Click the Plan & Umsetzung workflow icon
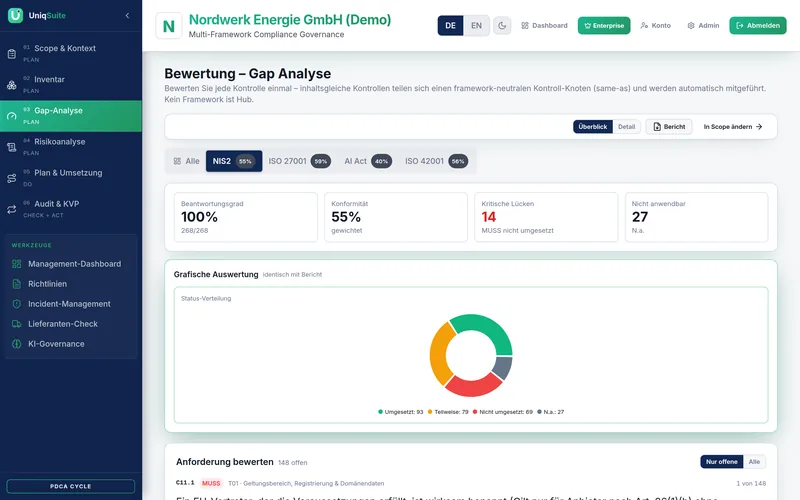Viewport: 800px width, 500px height. pos(12,178)
